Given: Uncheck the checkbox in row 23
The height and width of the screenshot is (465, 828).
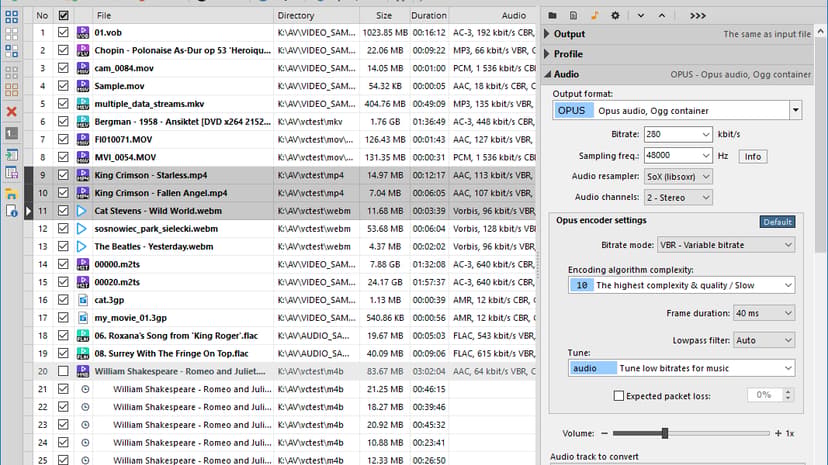Looking at the screenshot, I should click(63, 425).
